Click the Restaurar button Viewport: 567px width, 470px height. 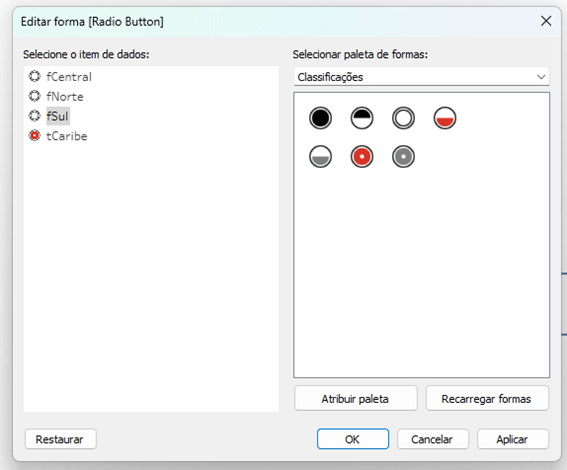60,439
